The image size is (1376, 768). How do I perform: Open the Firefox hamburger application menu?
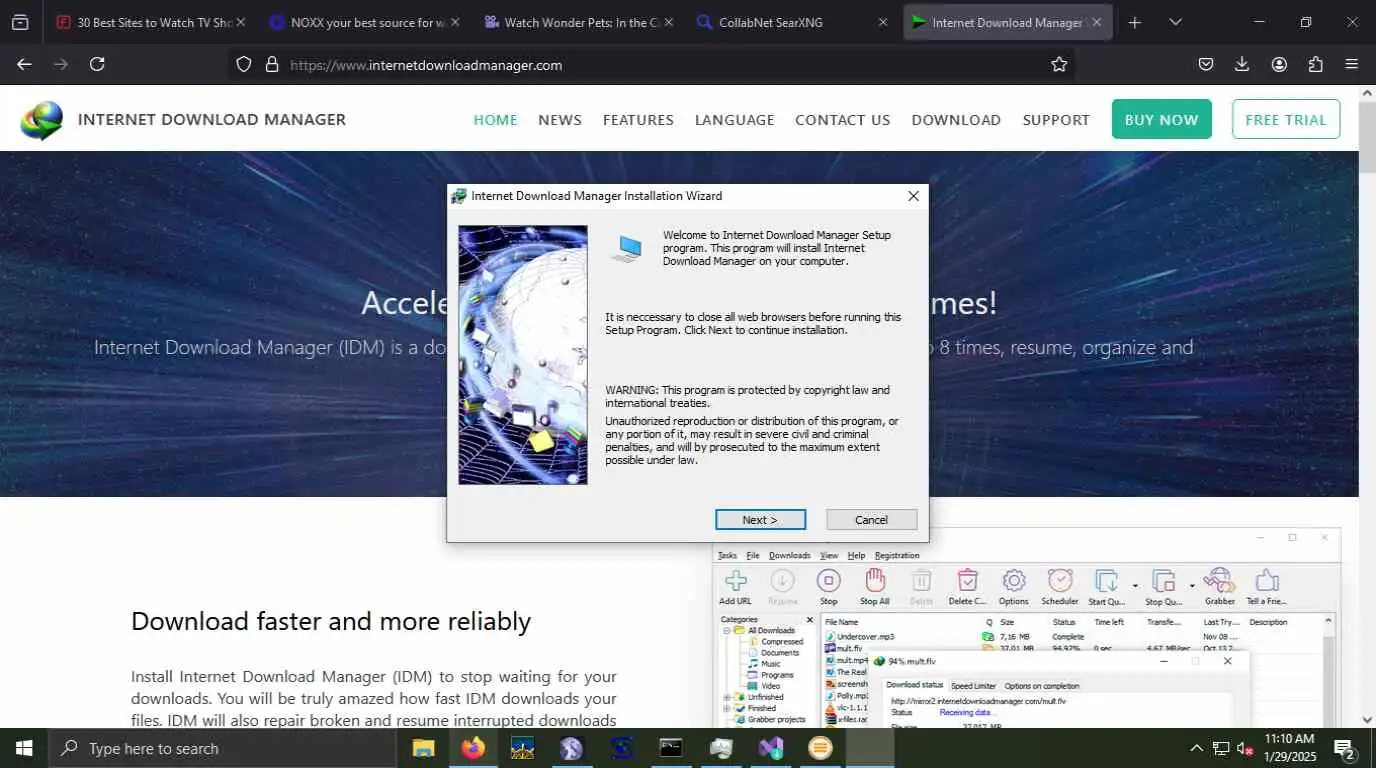click(1352, 64)
